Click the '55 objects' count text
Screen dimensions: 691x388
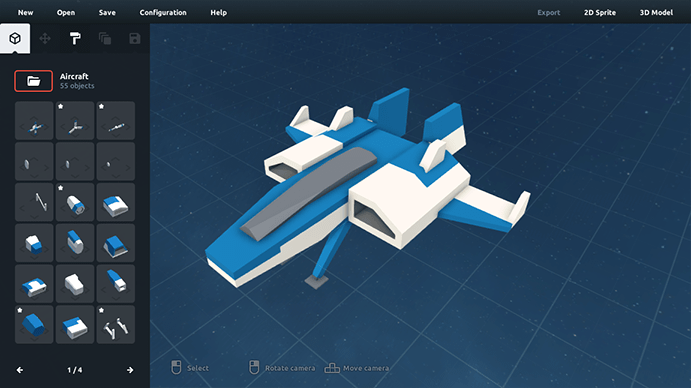click(77, 86)
